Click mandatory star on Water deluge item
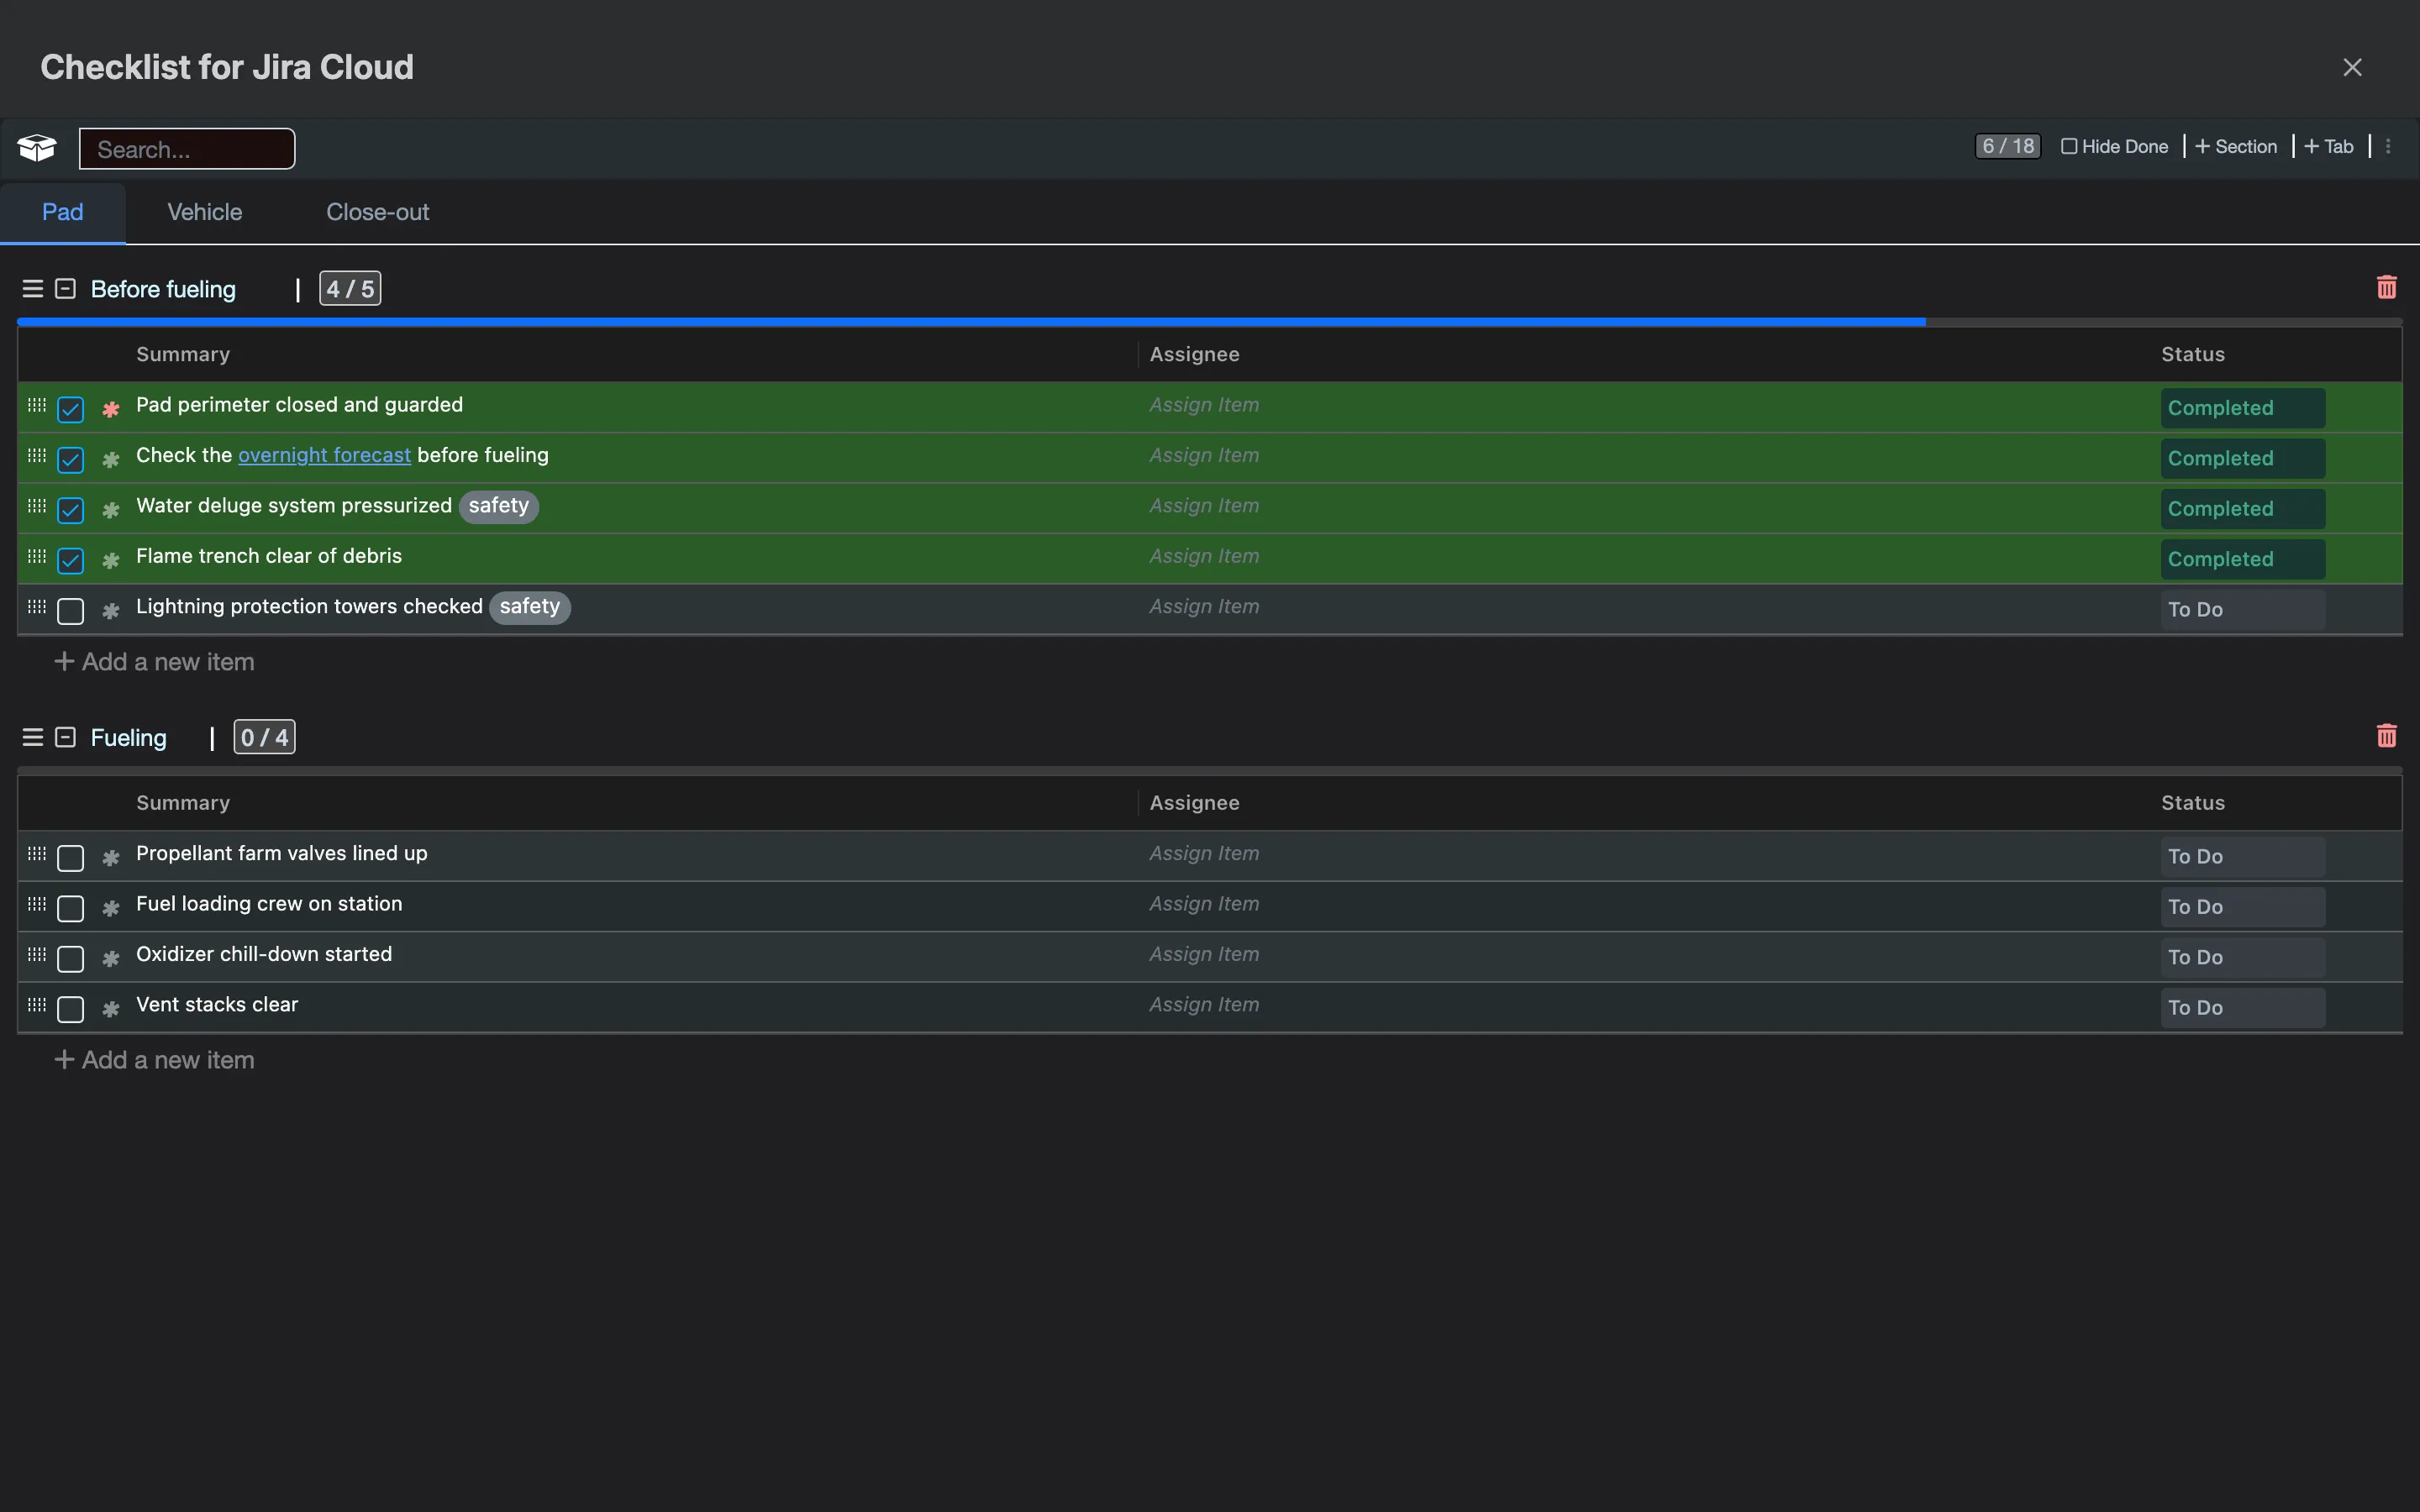Screen dimensions: 2420x1512 pyautogui.click(x=111, y=509)
